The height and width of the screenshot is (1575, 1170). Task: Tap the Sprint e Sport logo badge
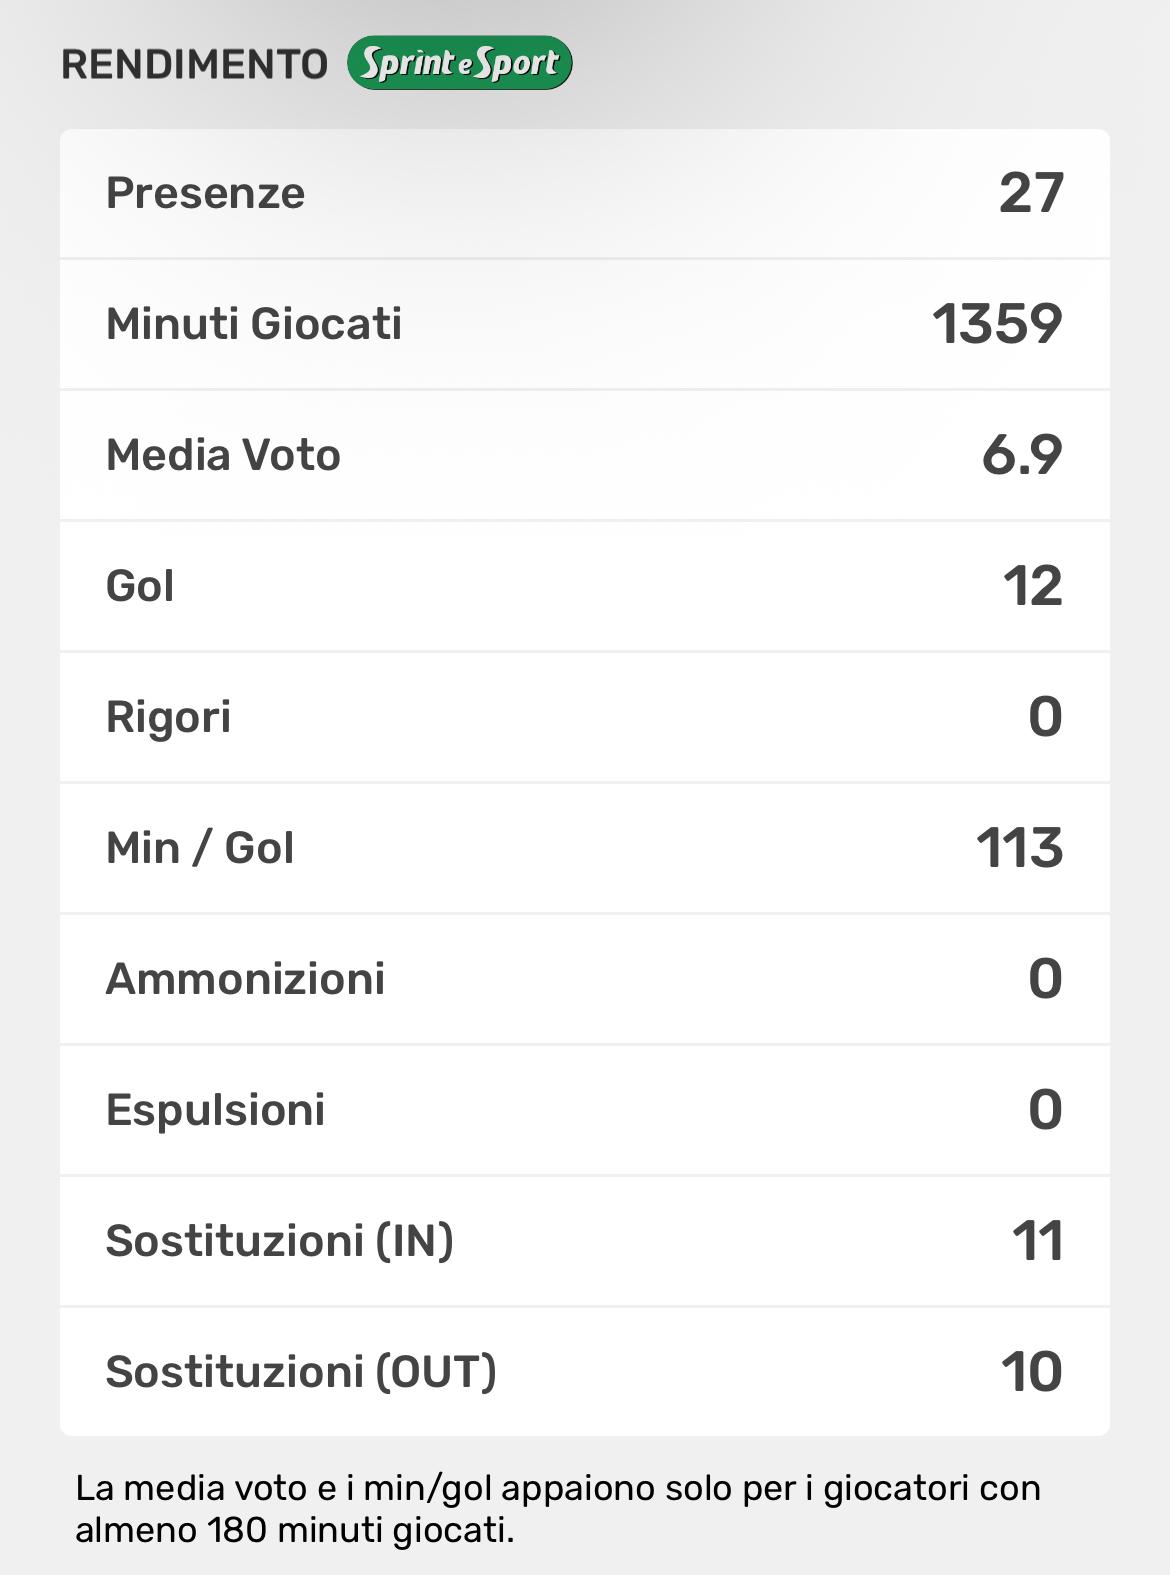tap(460, 64)
